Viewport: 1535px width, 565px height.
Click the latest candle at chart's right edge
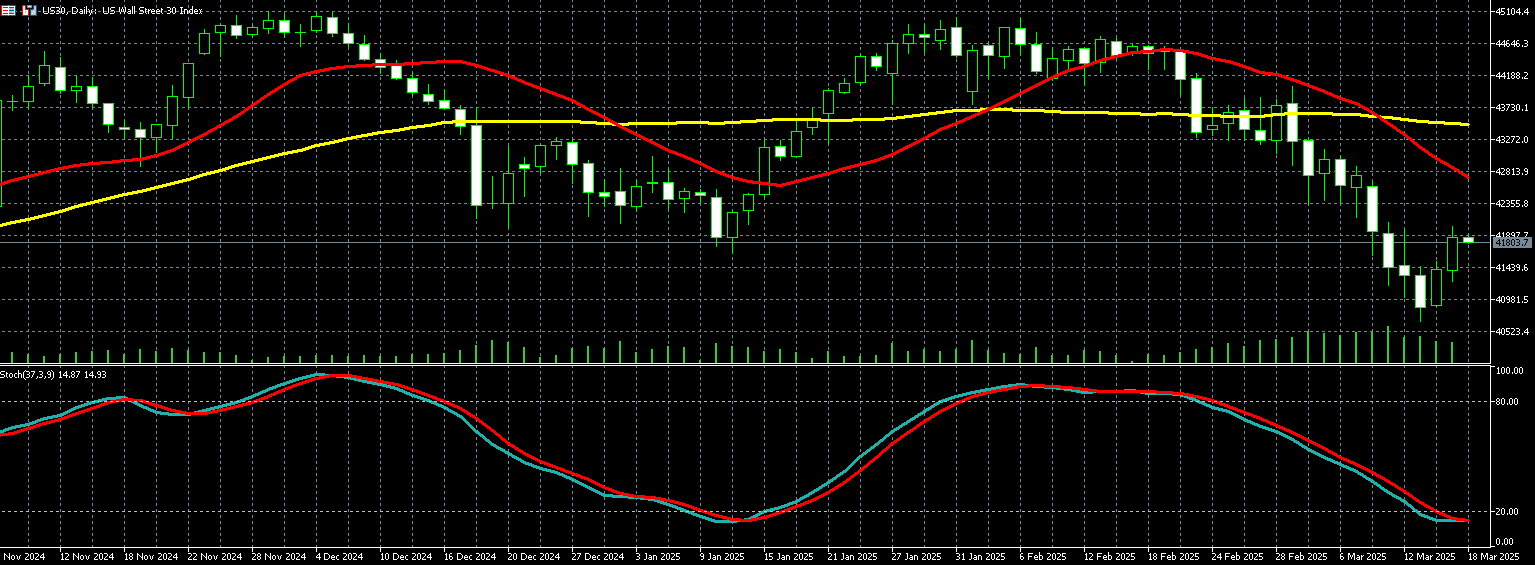[x=1468, y=239]
